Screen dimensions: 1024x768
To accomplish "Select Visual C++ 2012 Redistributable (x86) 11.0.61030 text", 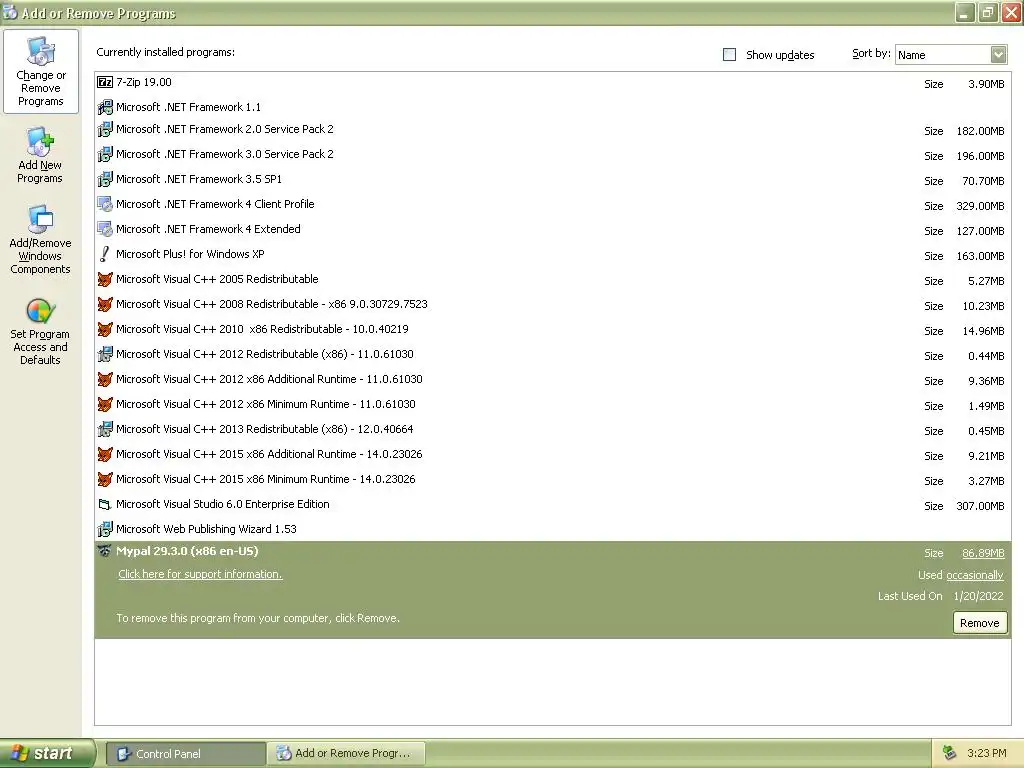I will [264, 355].
